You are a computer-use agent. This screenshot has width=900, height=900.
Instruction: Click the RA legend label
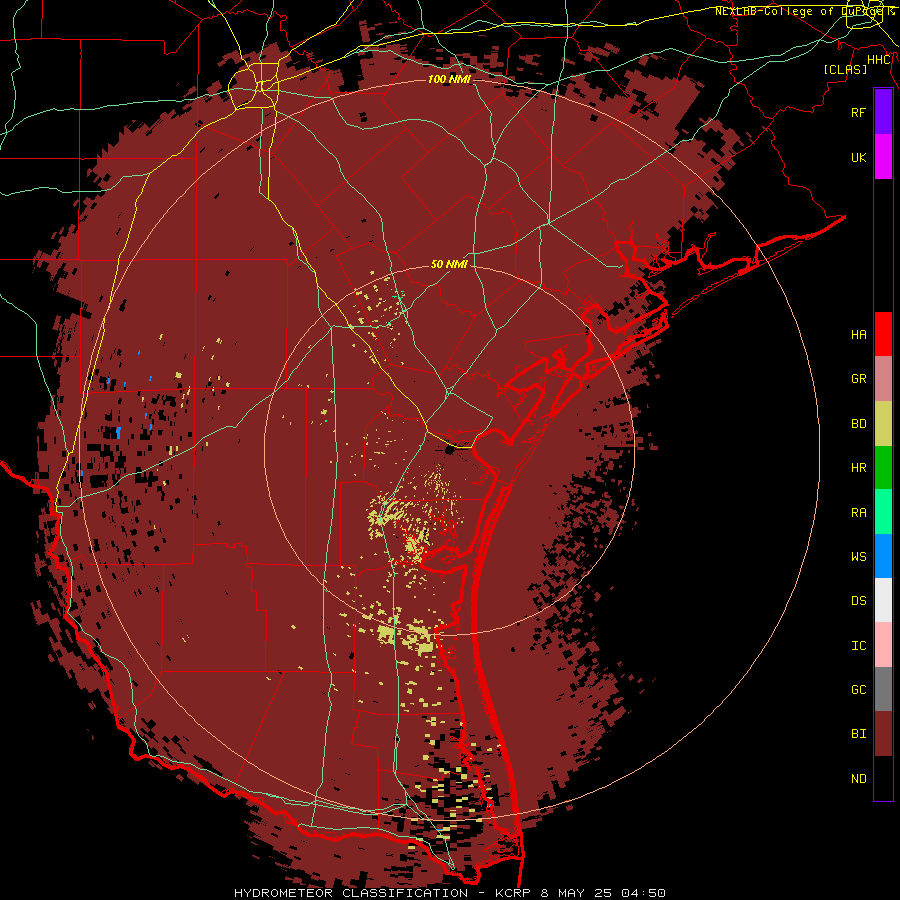[858, 513]
